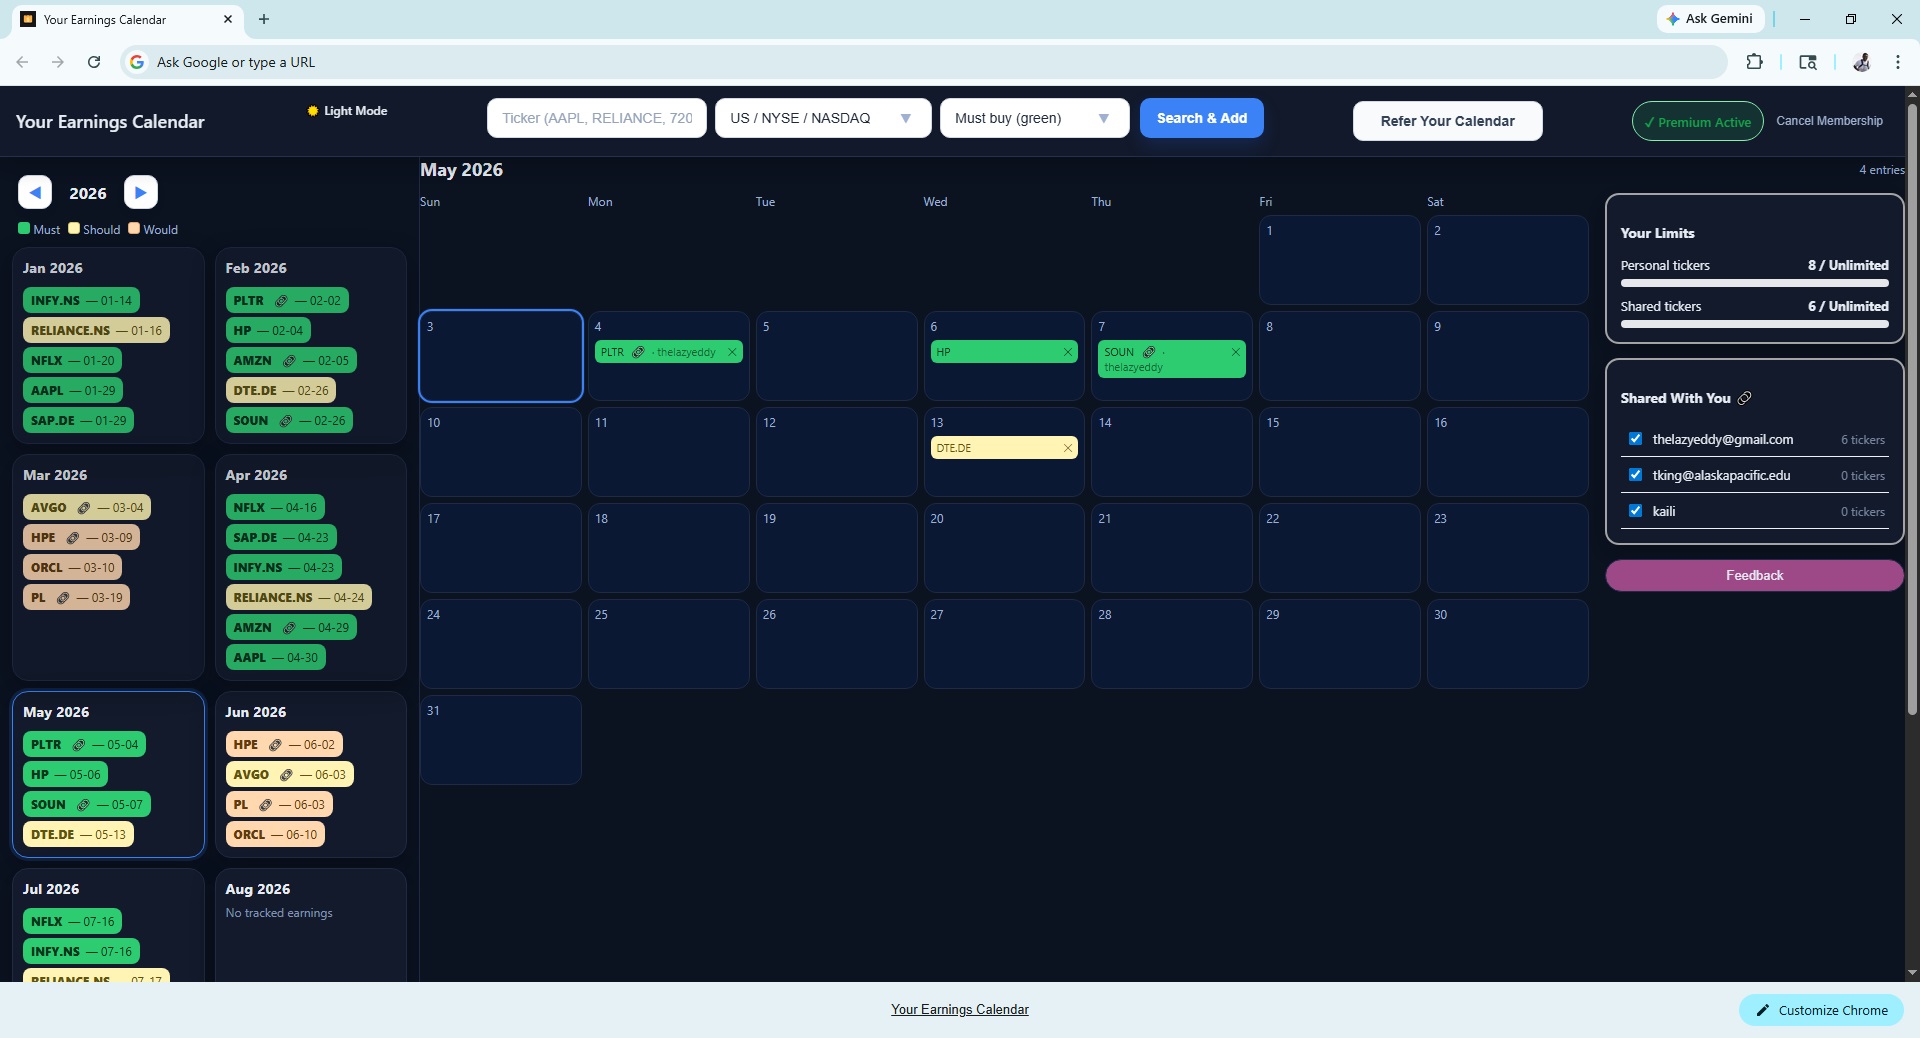This screenshot has width=1920, height=1038.
Task: Close the Your Earnings Calendar tab
Action: (228, 19)
